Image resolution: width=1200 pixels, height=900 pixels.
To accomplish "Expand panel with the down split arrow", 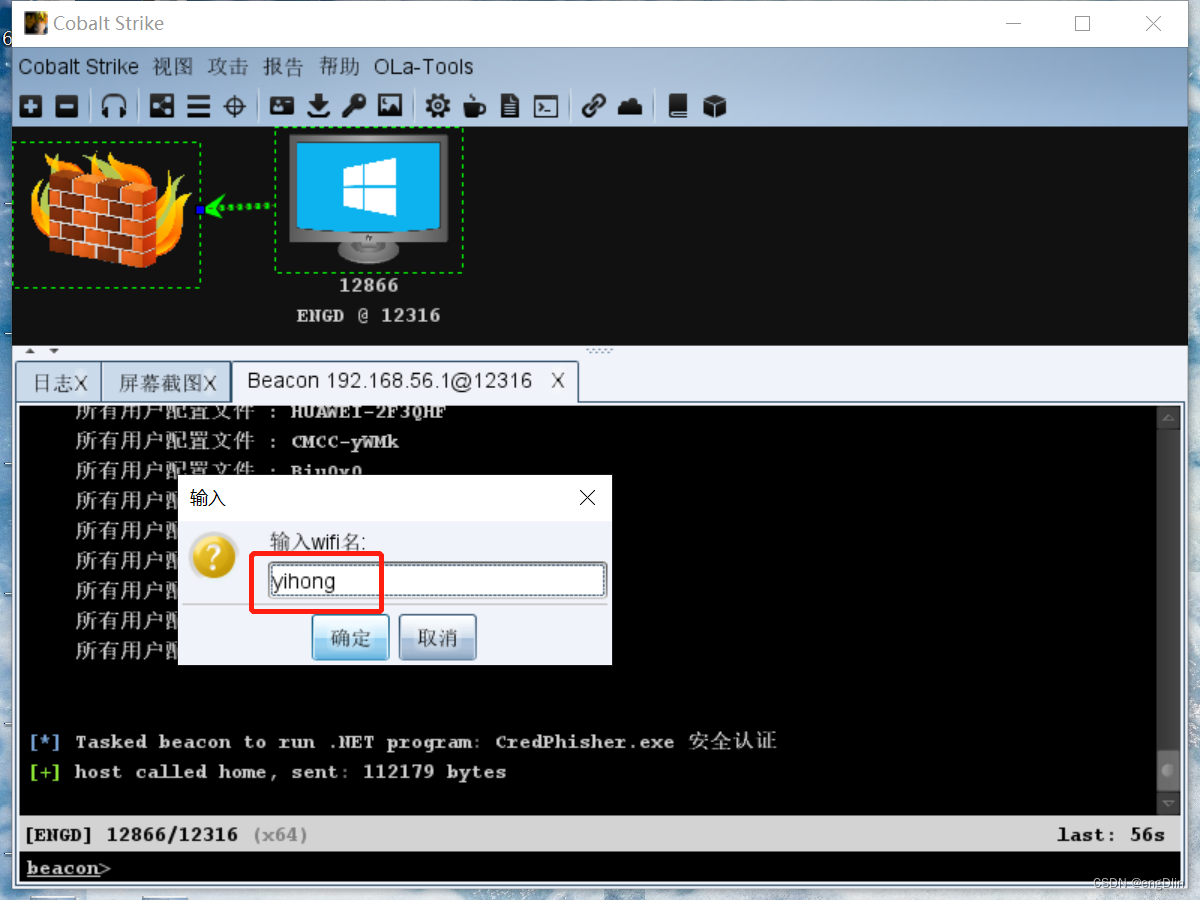I will pyautogui.click(x=53, y=351).
